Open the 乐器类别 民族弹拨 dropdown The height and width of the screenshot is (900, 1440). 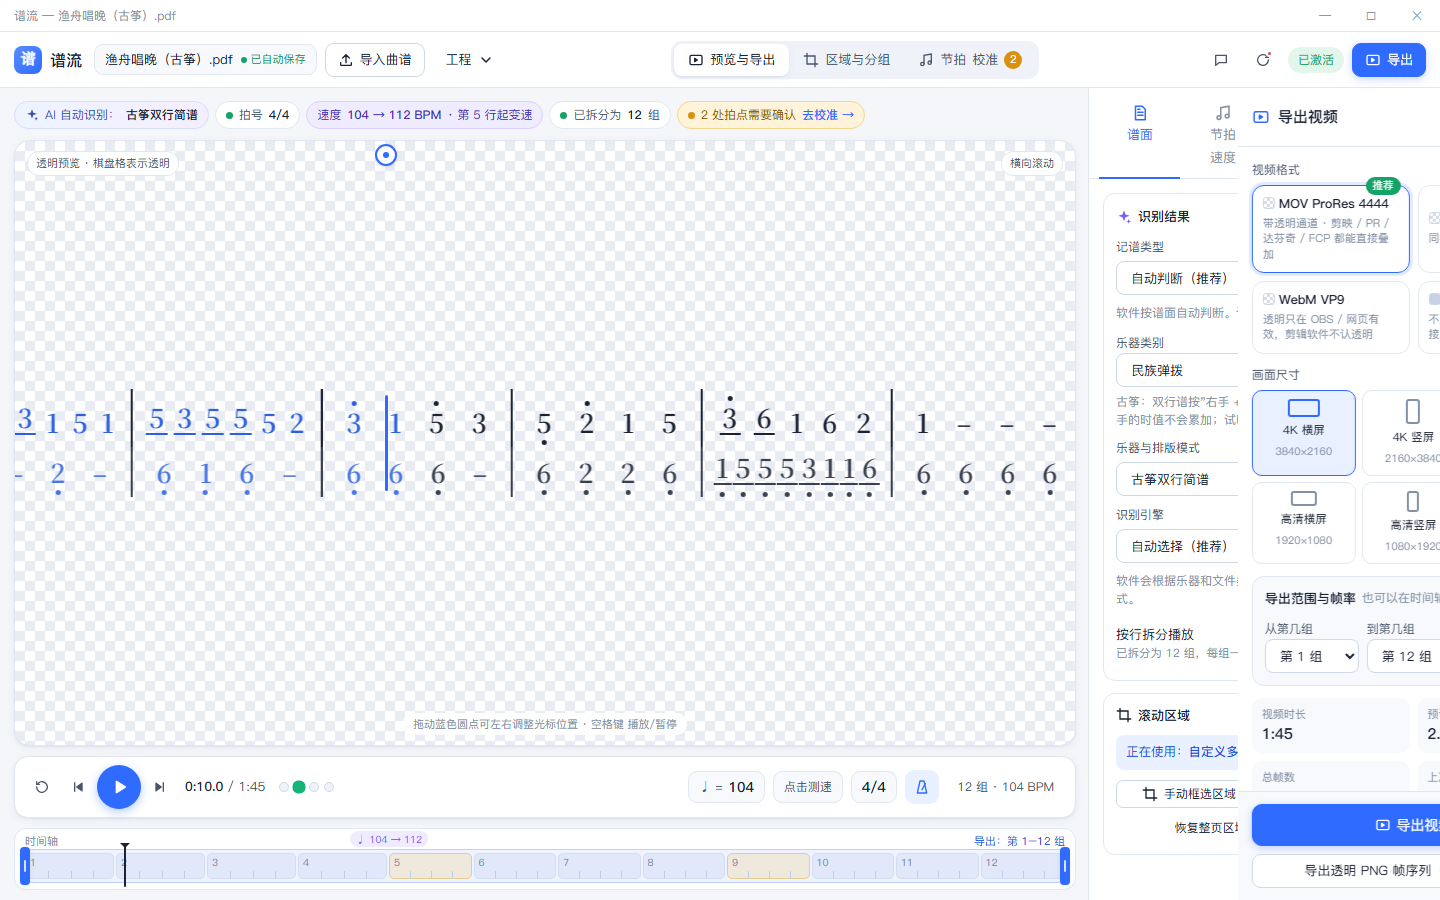(x=1178, y=371)
